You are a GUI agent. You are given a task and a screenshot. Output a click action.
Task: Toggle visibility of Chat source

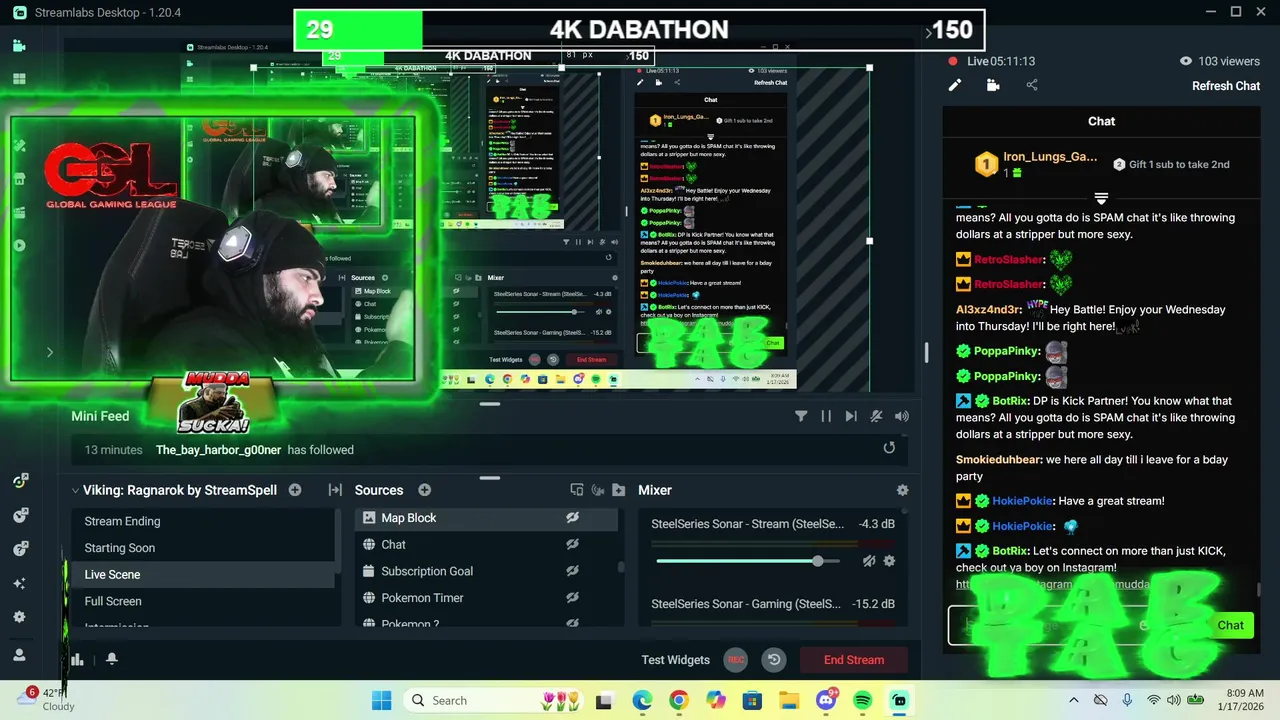tap(572, 544)
